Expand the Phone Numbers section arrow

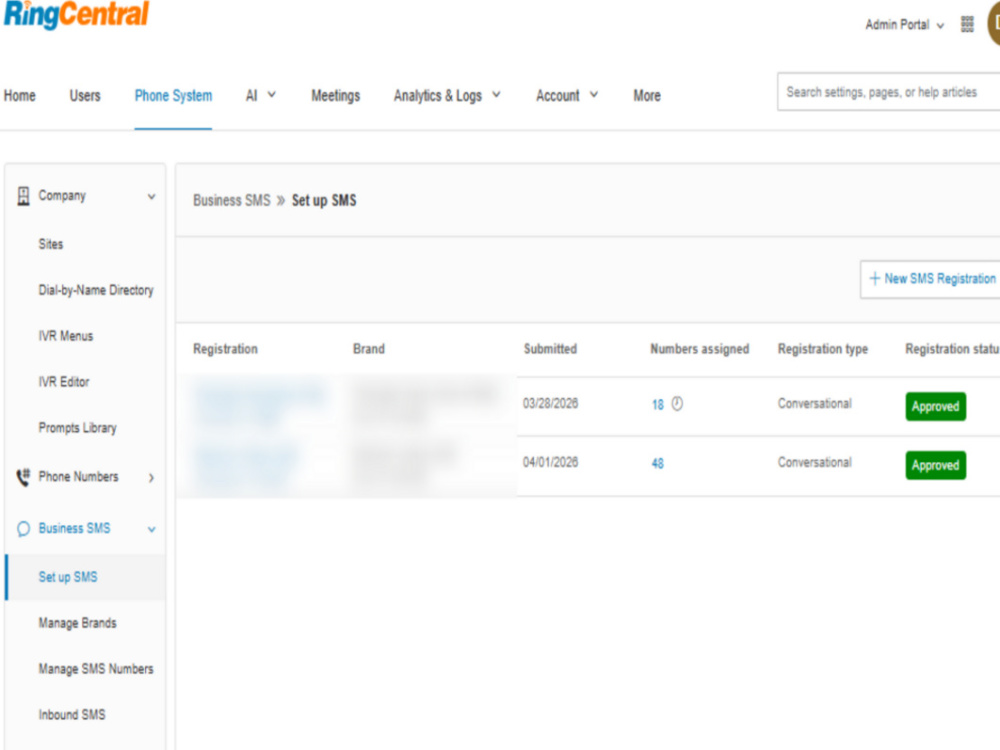(151, 478)
